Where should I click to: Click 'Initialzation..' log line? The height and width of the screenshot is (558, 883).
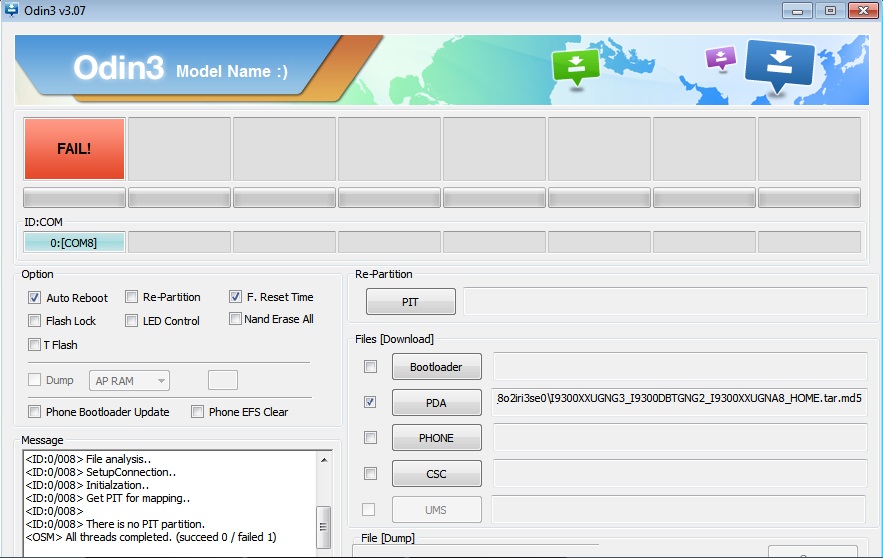point(87,485)
